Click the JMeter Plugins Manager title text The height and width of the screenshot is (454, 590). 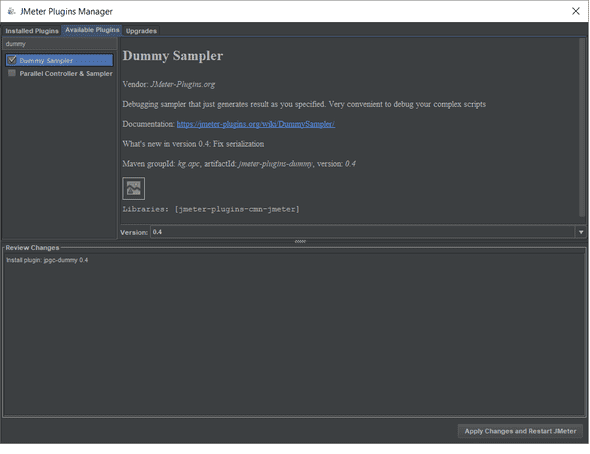[66, 12]
